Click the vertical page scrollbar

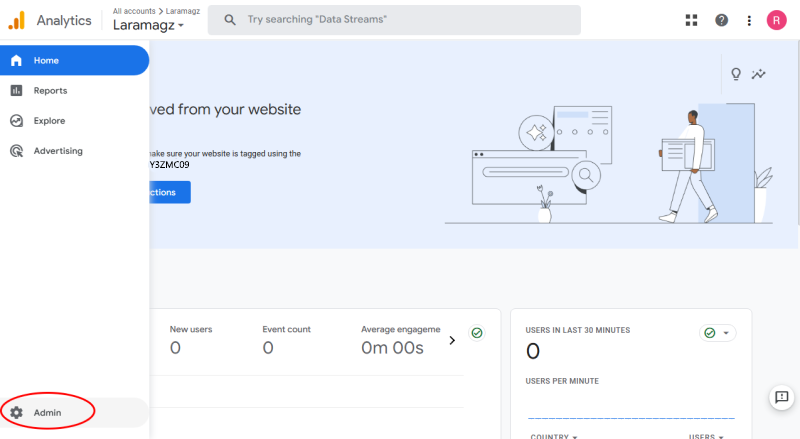click(x=797, y=133)
